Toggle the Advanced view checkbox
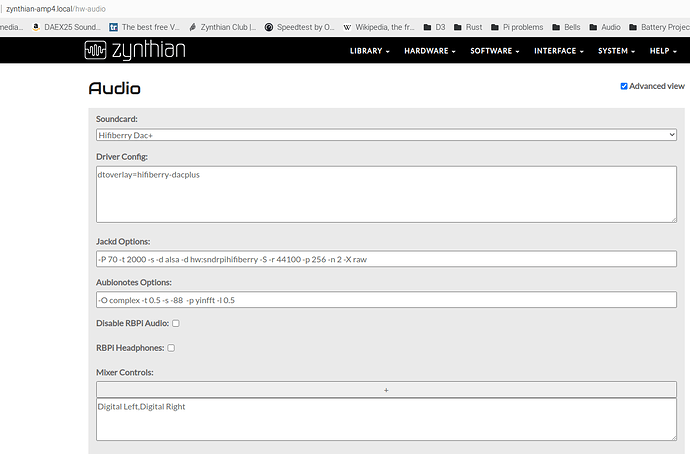 (624, 86)
